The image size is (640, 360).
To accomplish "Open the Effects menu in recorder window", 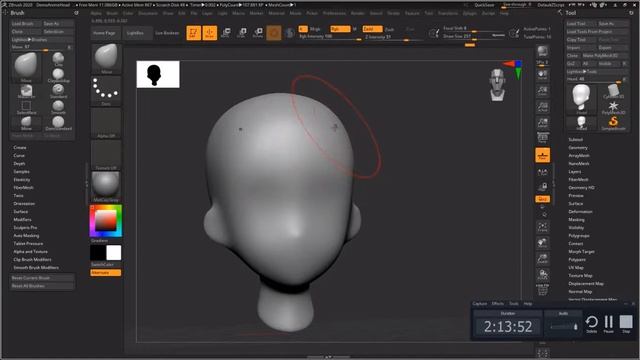I will pyautogui.click(x=498, y=304).
